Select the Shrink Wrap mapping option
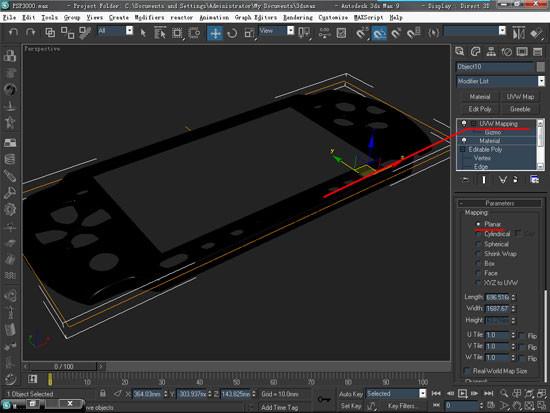This screenshot has width=550, height=413. pyautogui.click(x=496, y=254)
